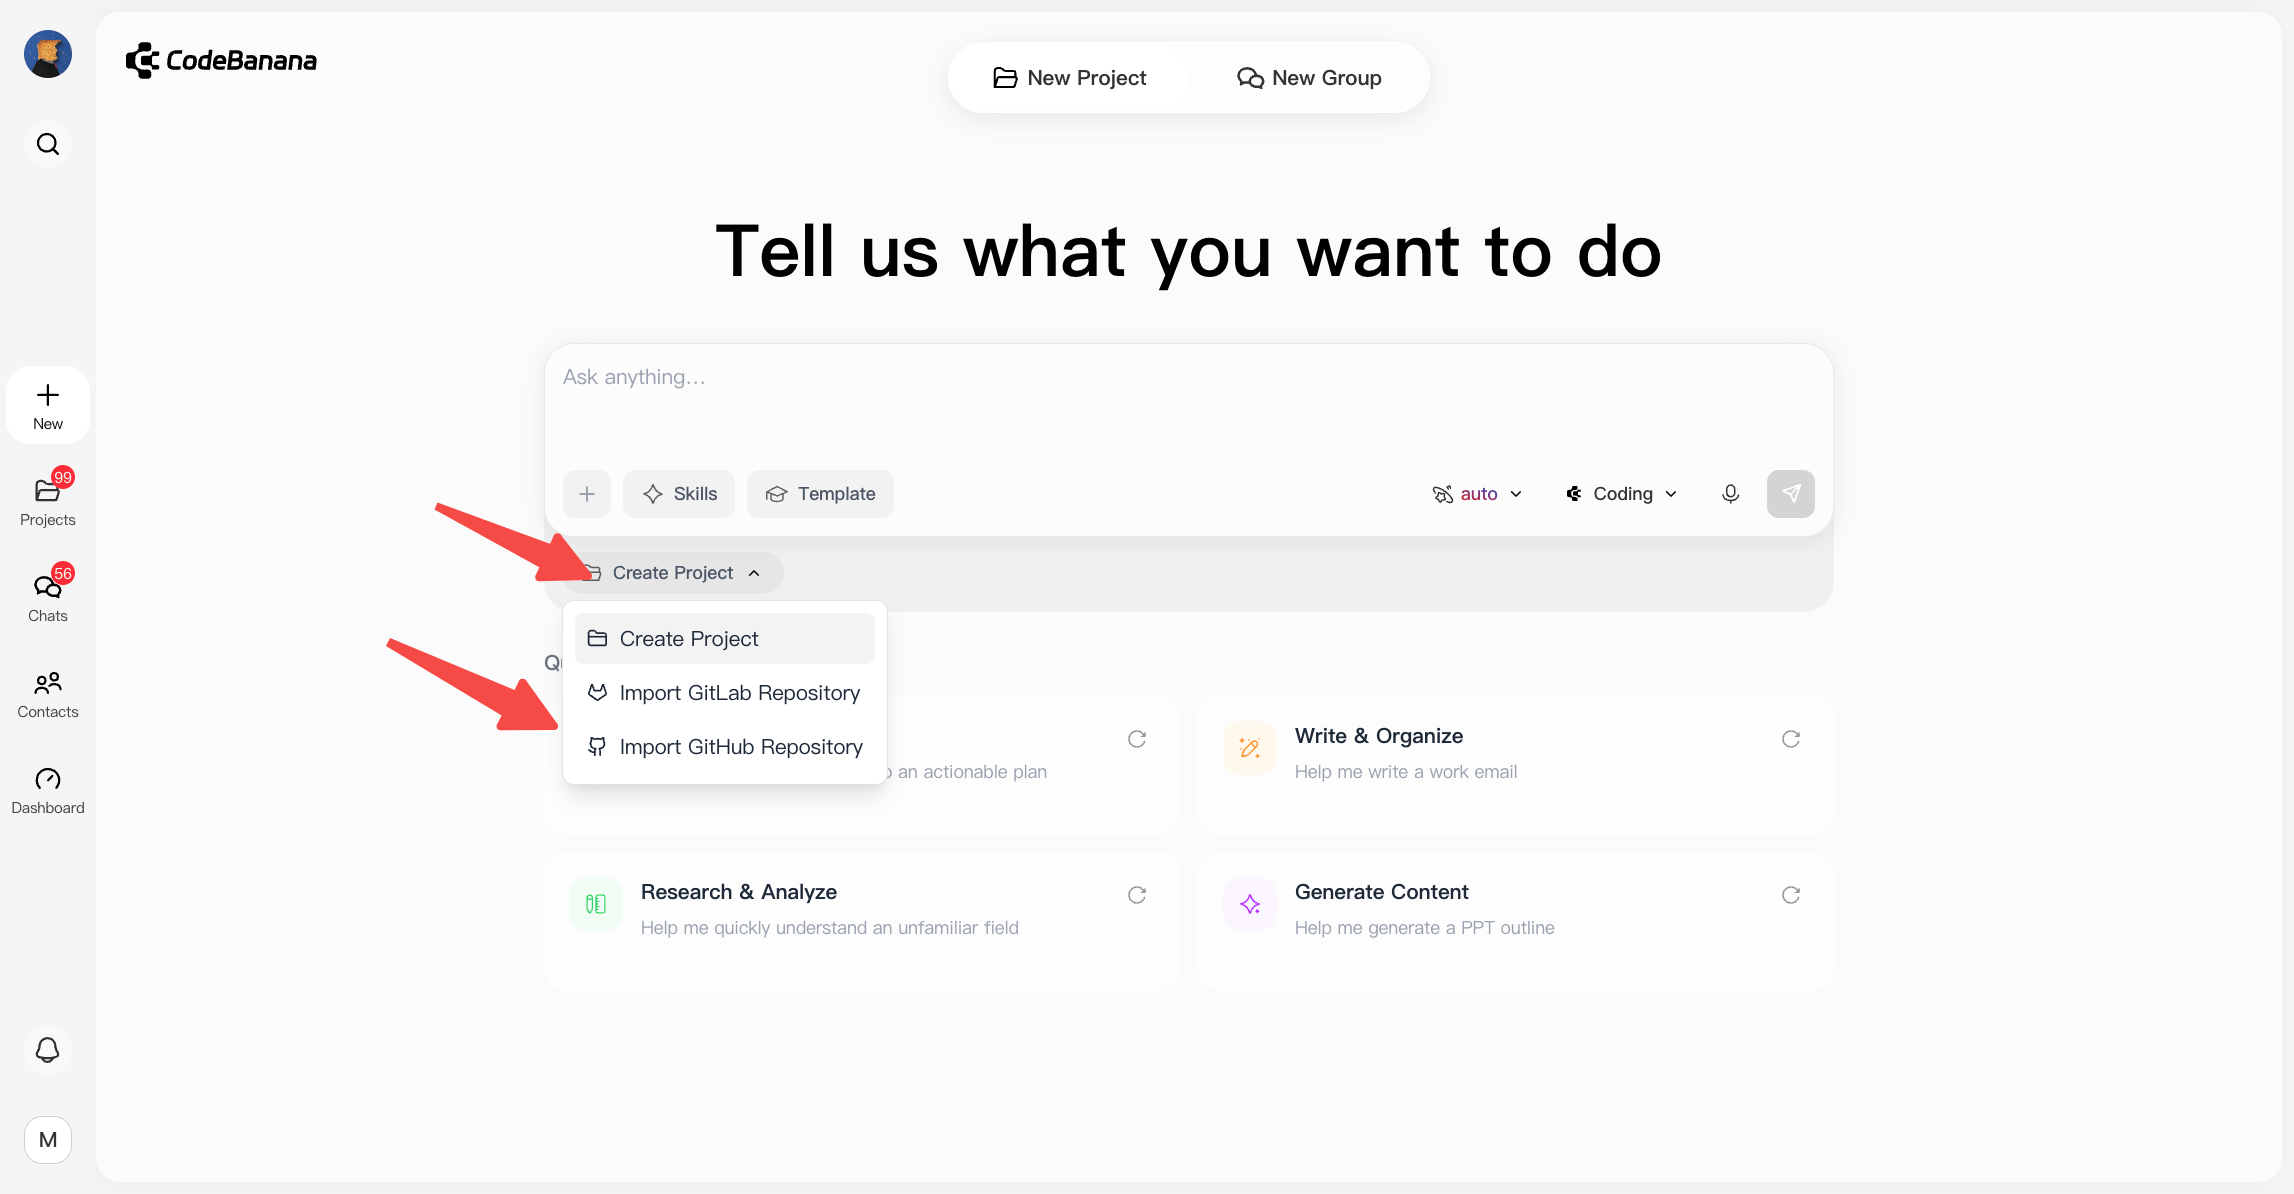Open the auto model dropdown

pyautogui.click(x=1477, y=494)
